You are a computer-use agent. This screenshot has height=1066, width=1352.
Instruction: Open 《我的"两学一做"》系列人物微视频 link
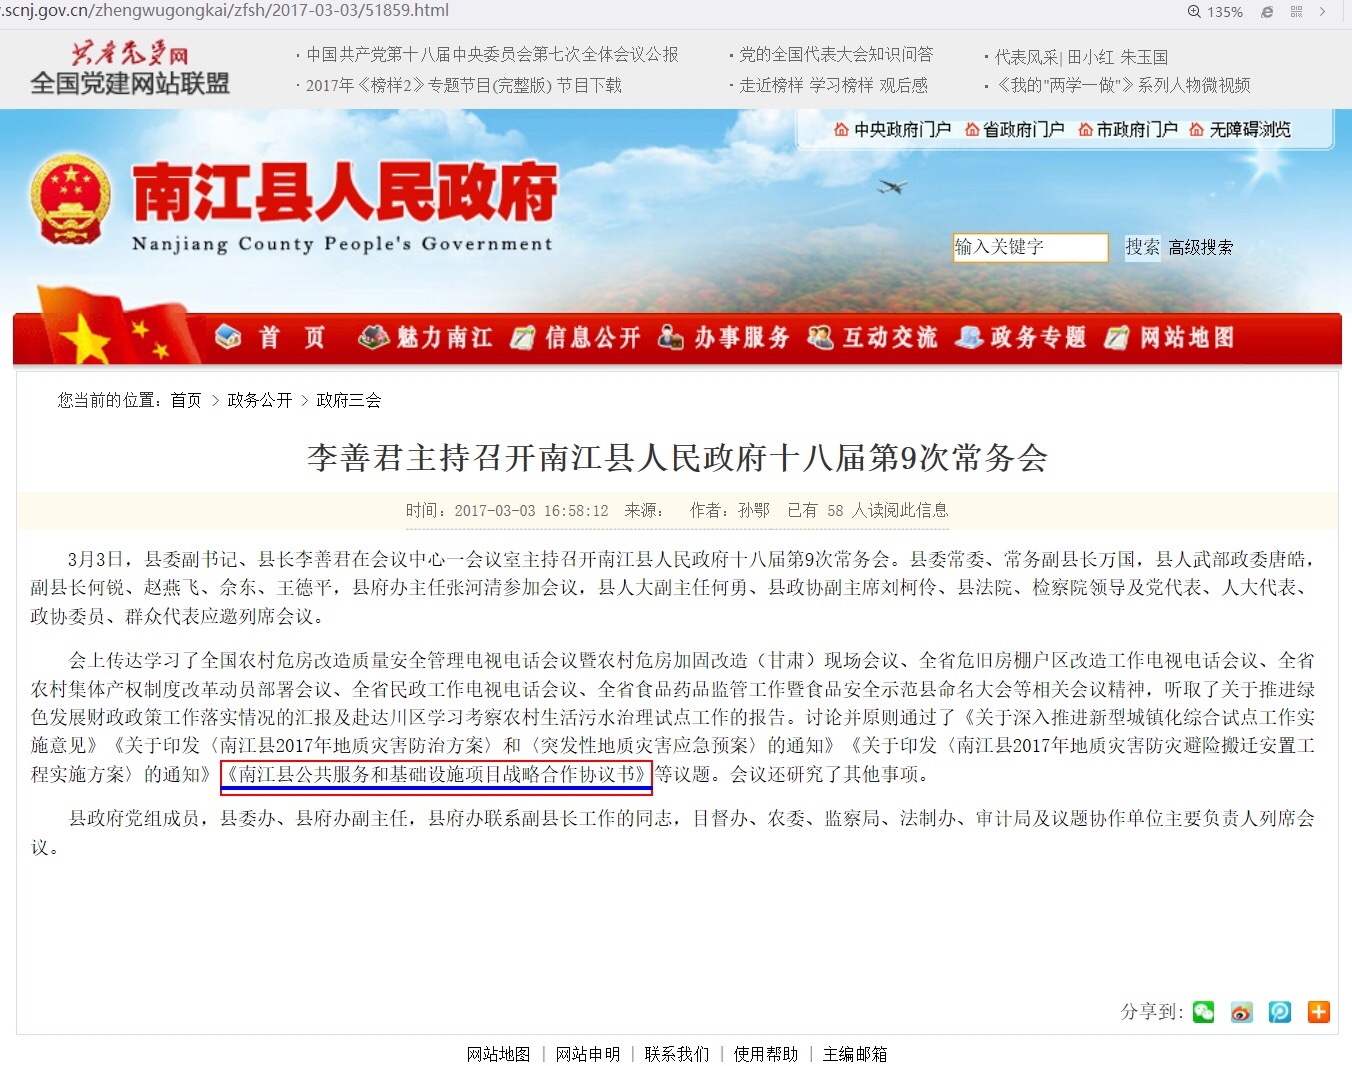point(1122,85)
